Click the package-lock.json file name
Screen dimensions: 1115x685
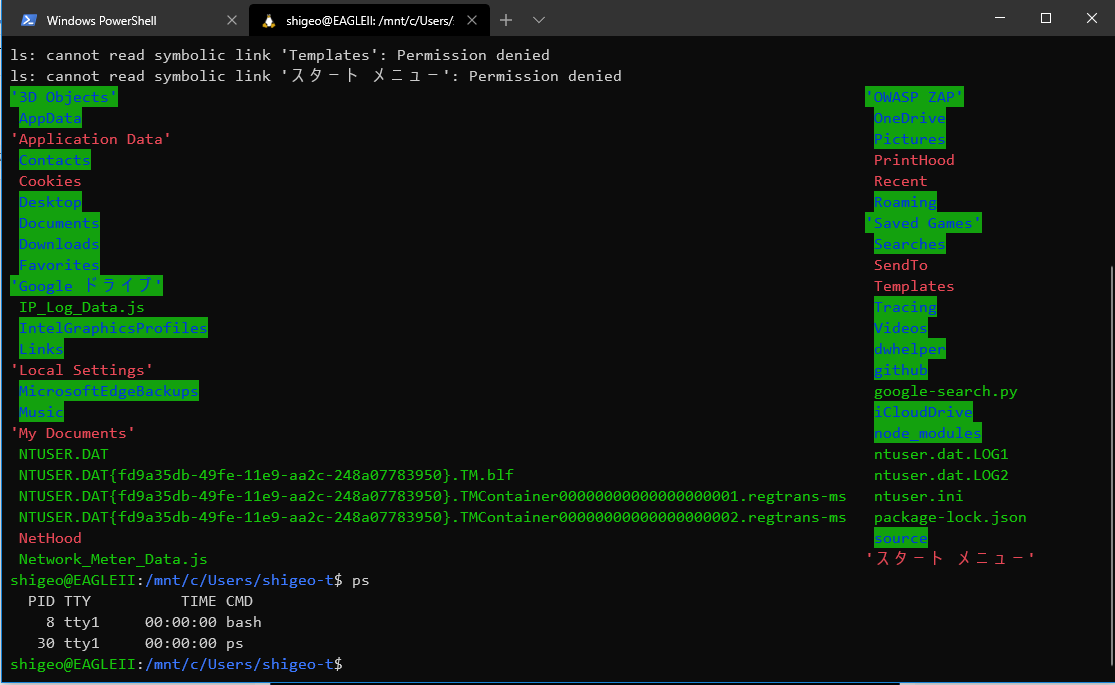[951, 517]
